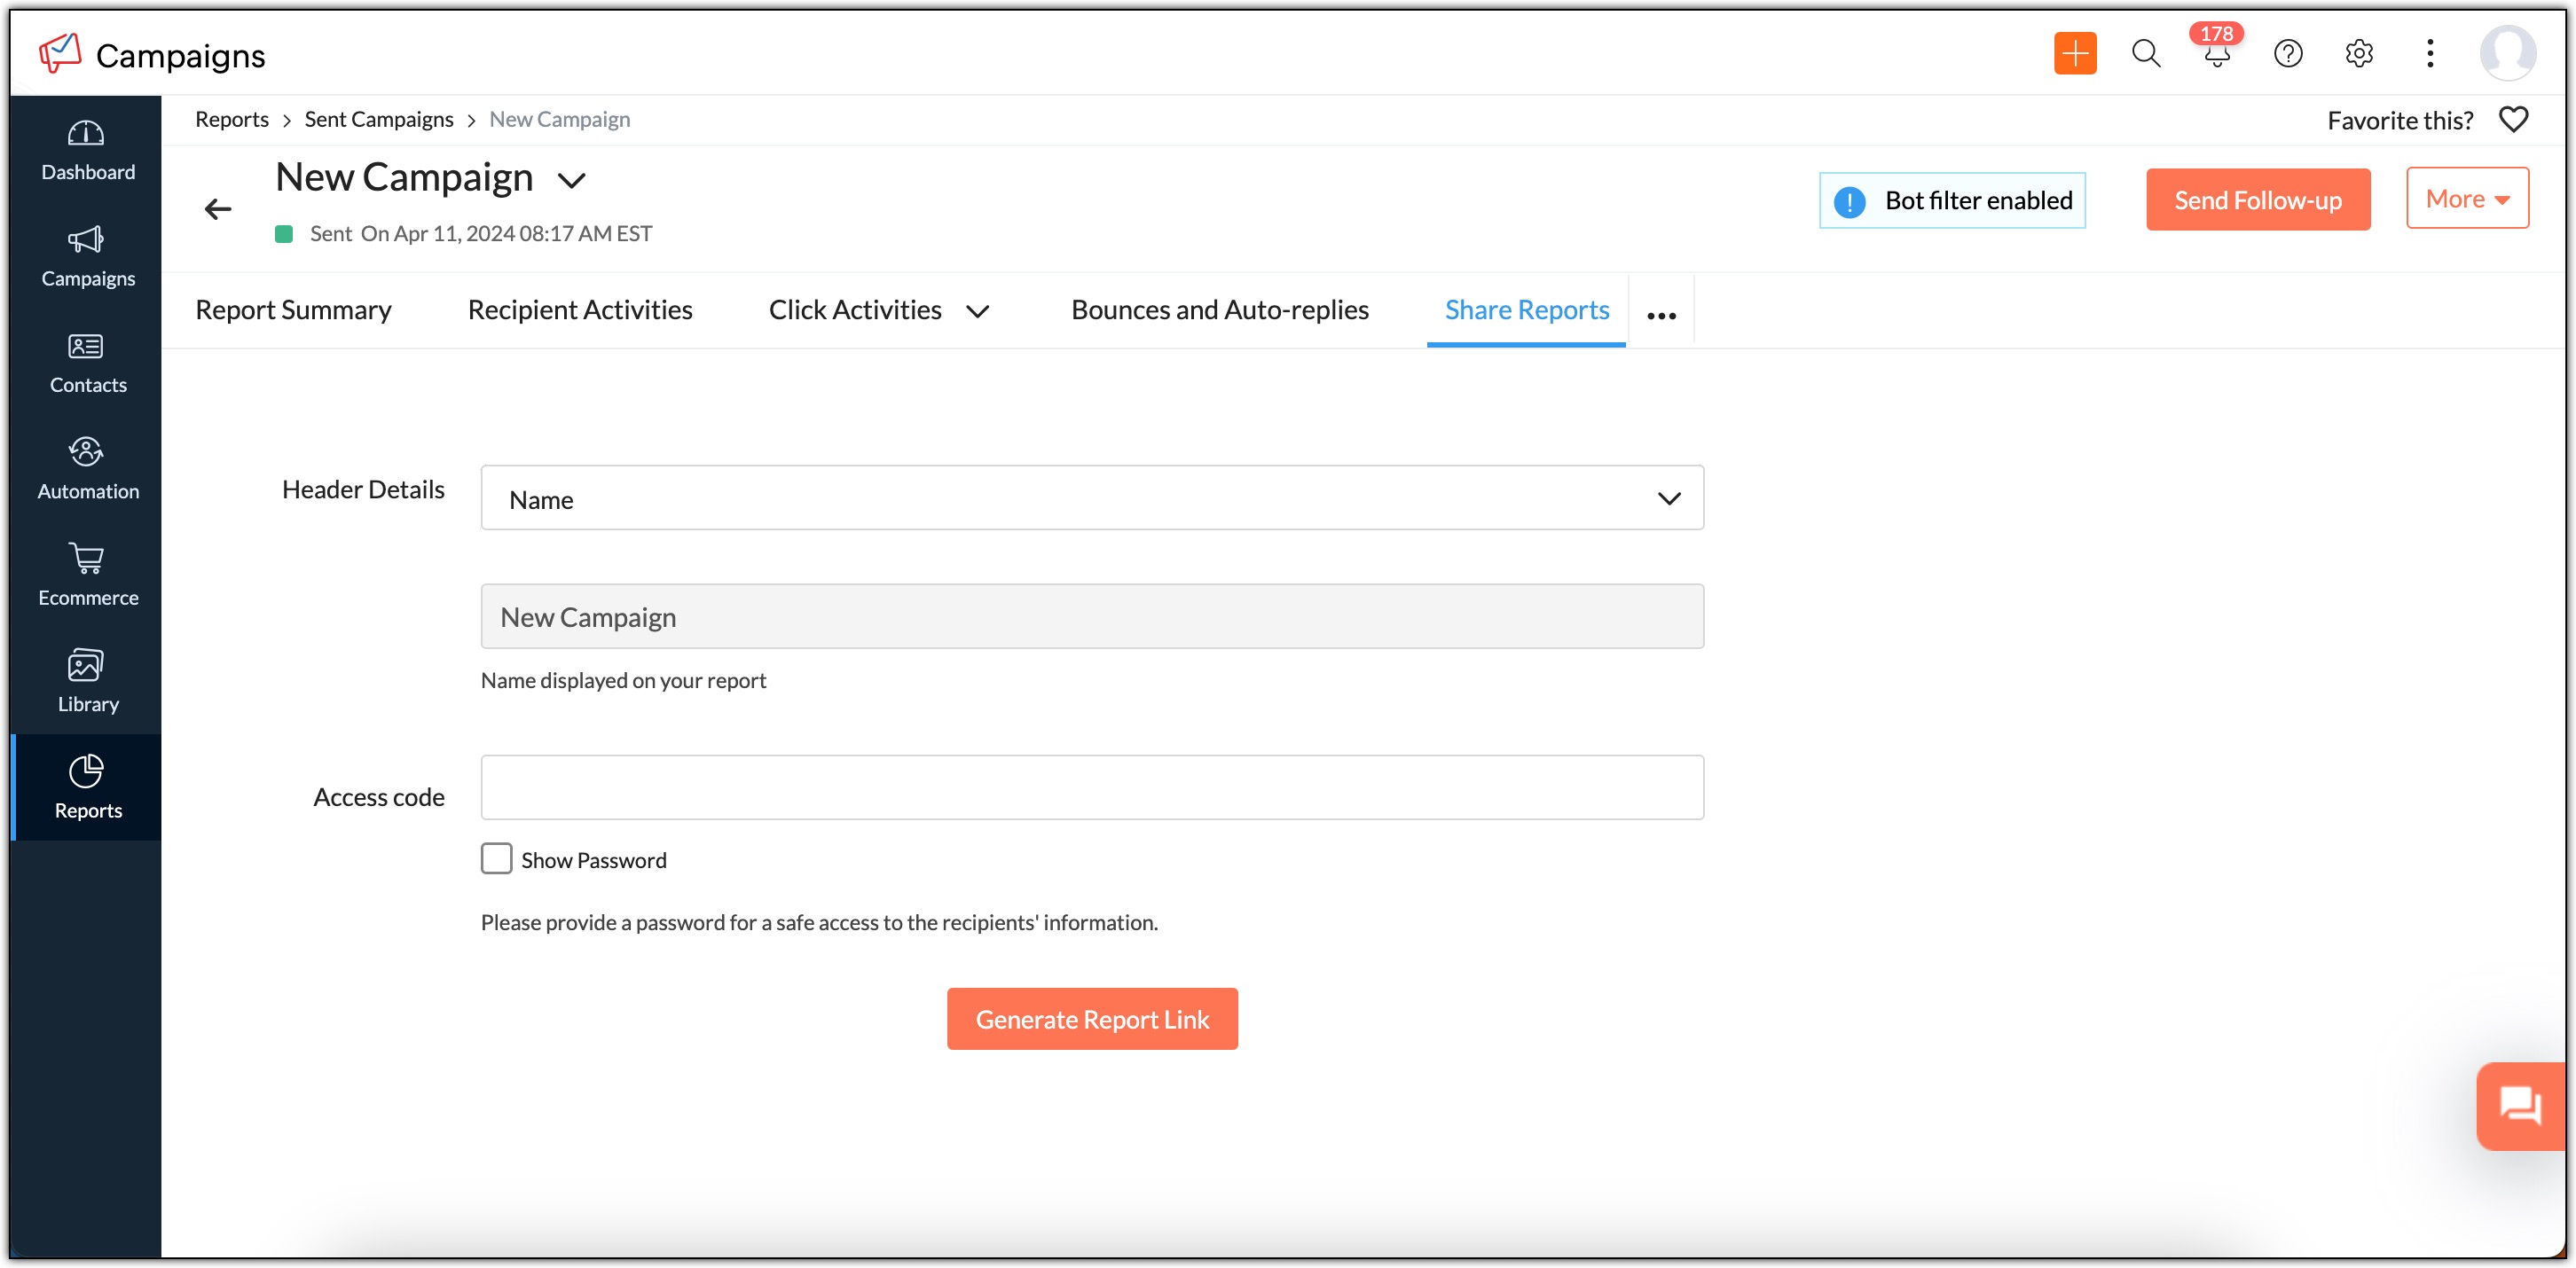Open the orange create new button
The image size is (2576, 1268).
tap(2075, 53)
